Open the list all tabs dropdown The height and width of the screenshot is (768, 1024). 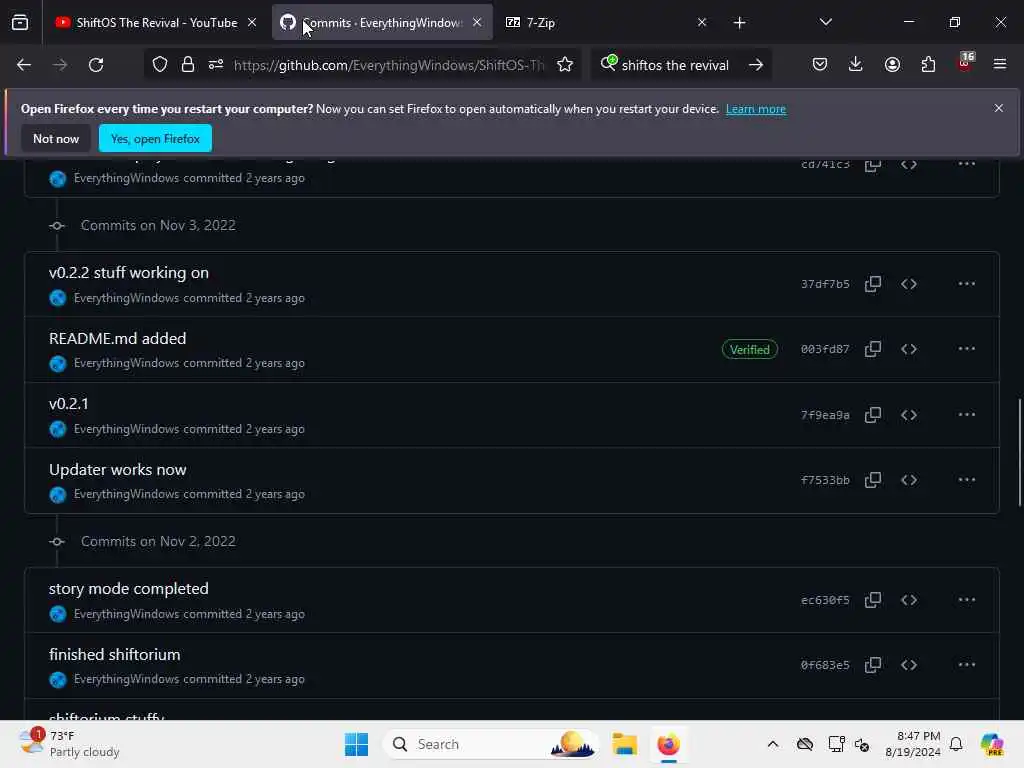tap(825, 22)
